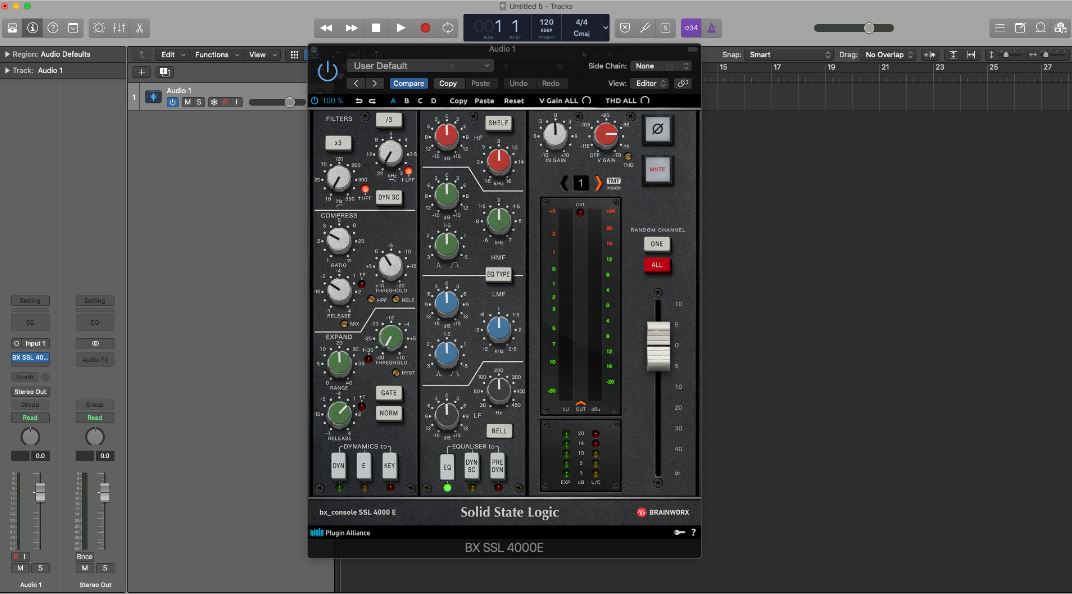Click the master volume slider in toolbar
The height and width of the screenshot is (594, 1072).
pos(854,28)
